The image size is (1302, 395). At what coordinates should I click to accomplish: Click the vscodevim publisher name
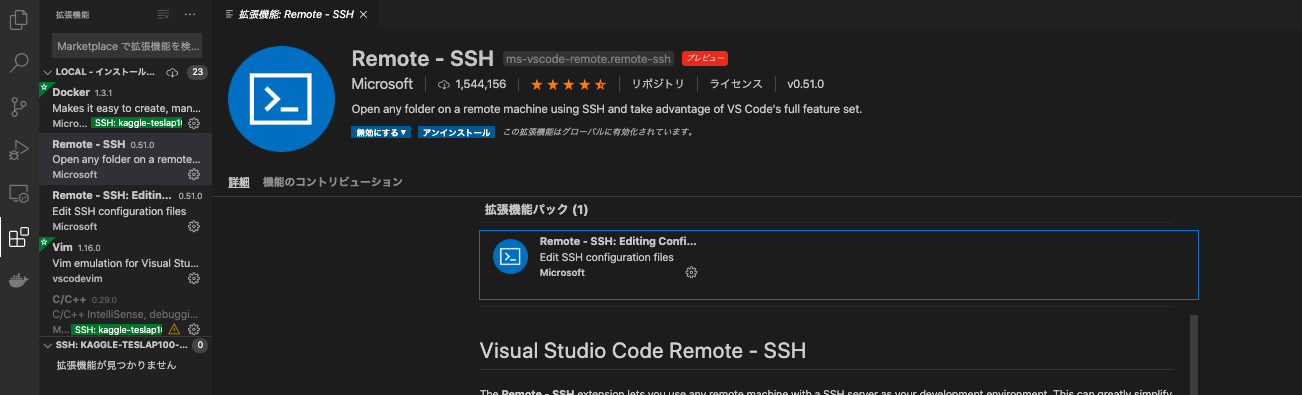pyautogui.click(x=77, y=278)
